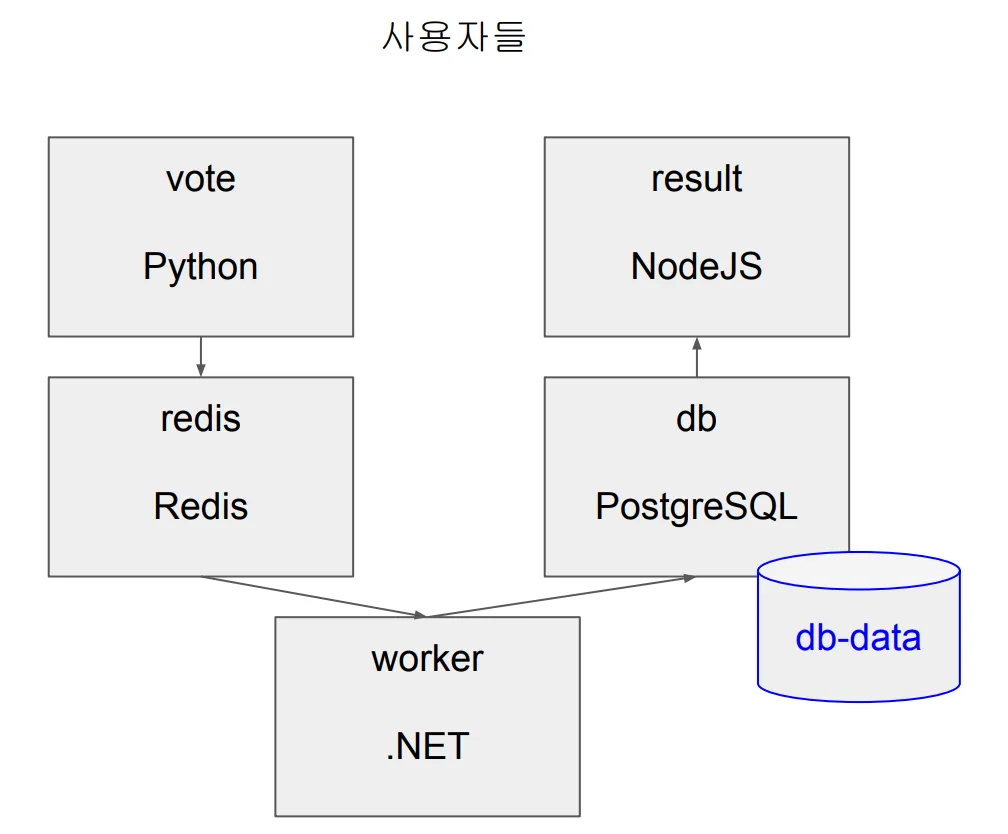Click the capitalized Redis technology text
This screenshot has width=1008, height=834.
[x=201, y=506]
